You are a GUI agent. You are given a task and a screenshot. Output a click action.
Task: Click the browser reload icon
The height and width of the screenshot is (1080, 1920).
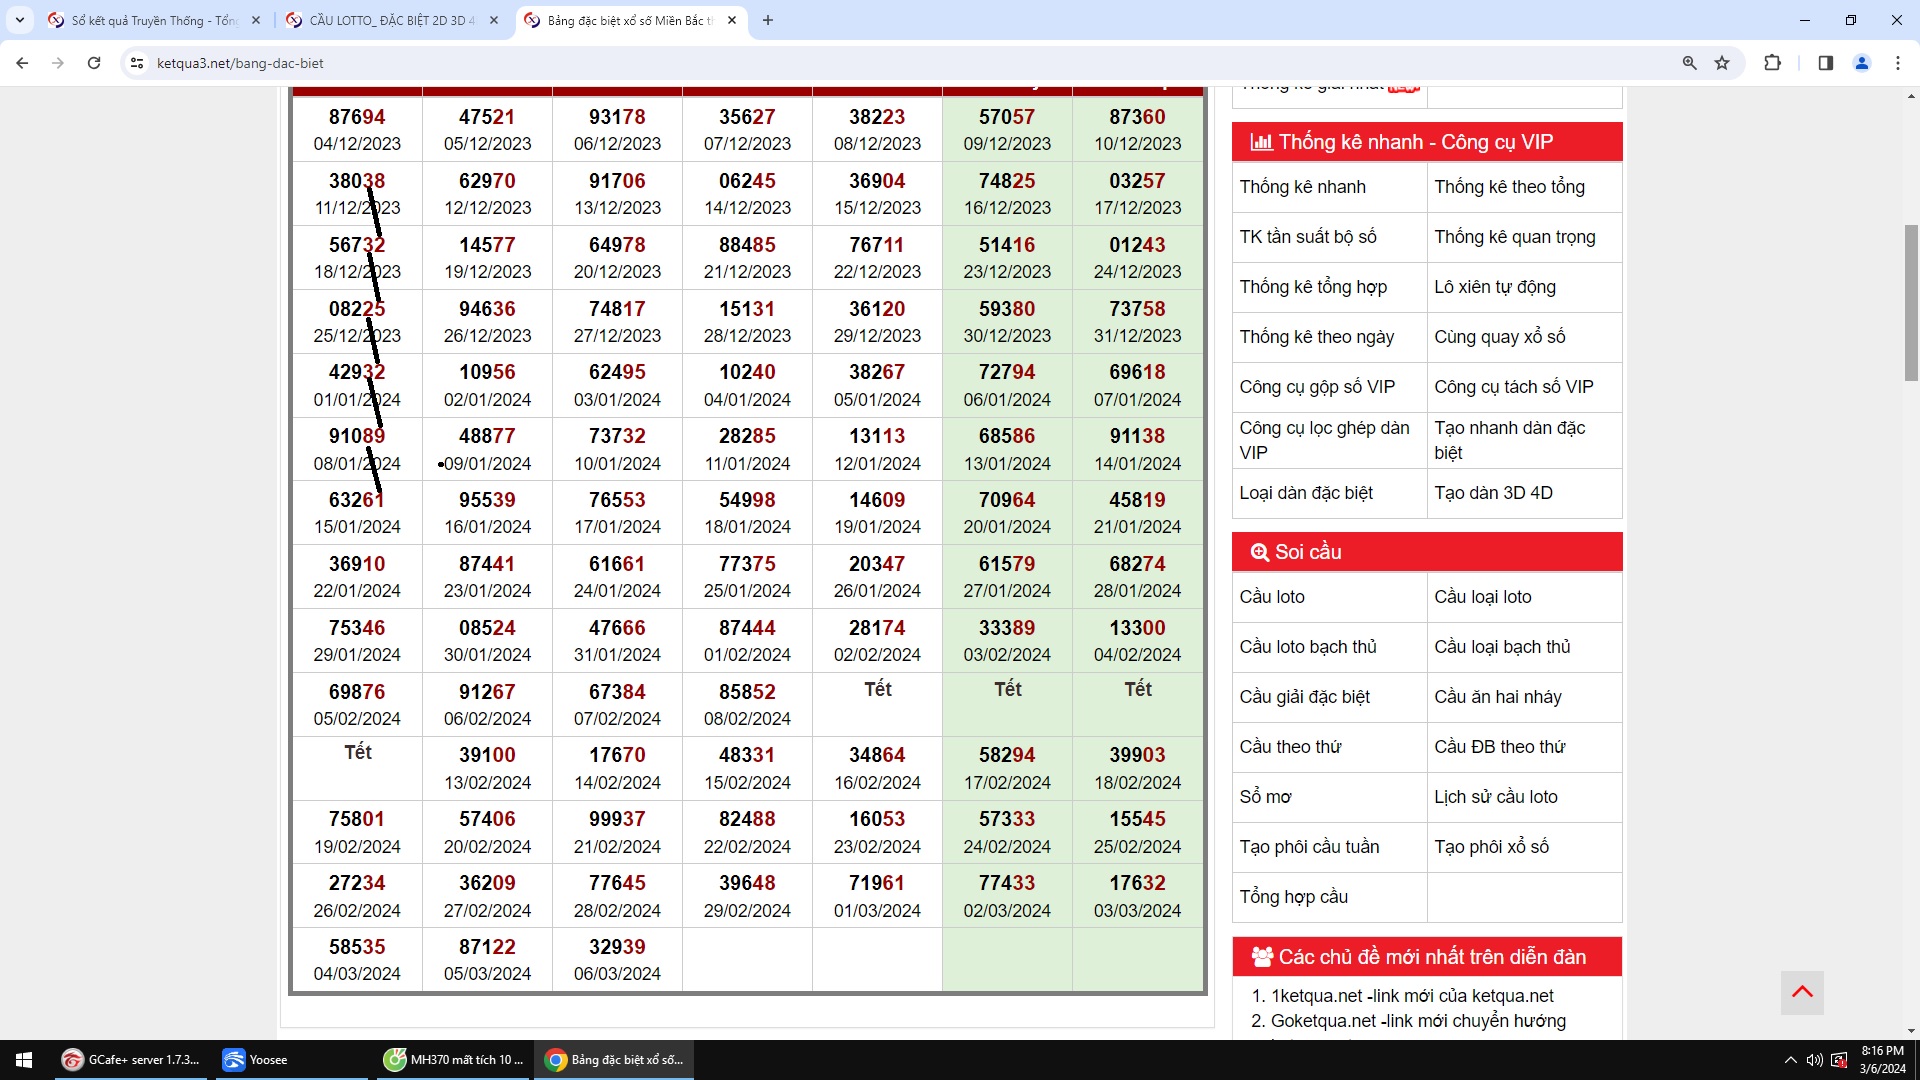pyautogui.click(x=94, y=63)
